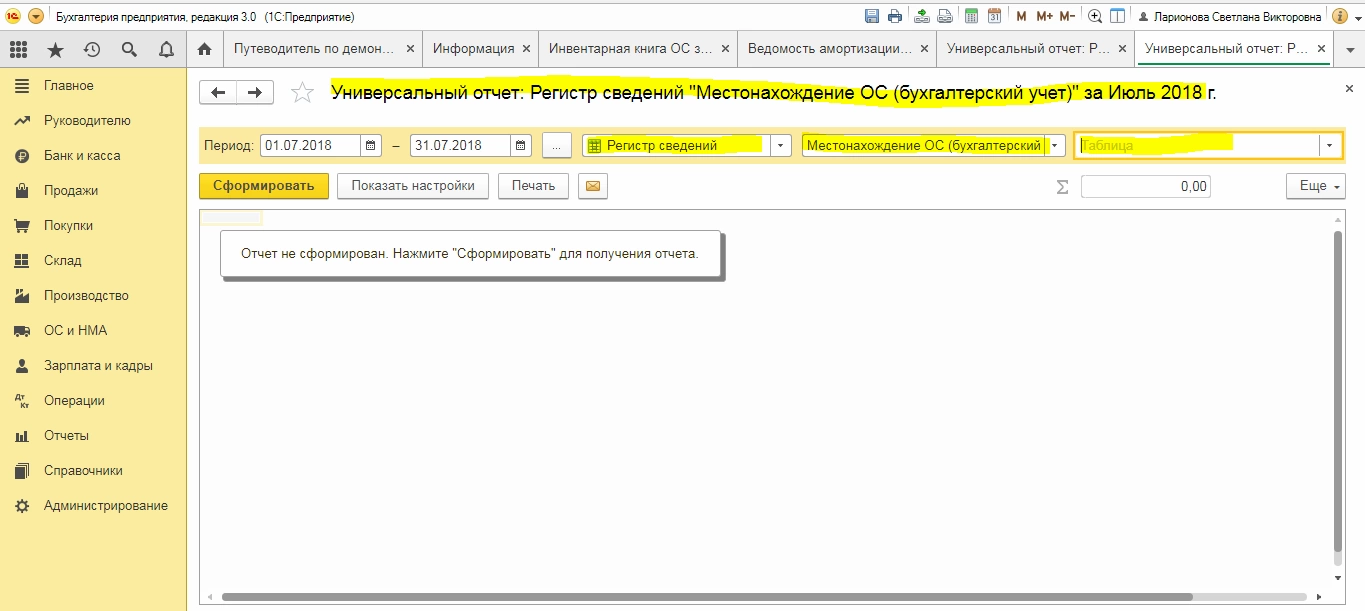Open the ОС и НМА section
1365x611 pixels.
coord(93,331)
